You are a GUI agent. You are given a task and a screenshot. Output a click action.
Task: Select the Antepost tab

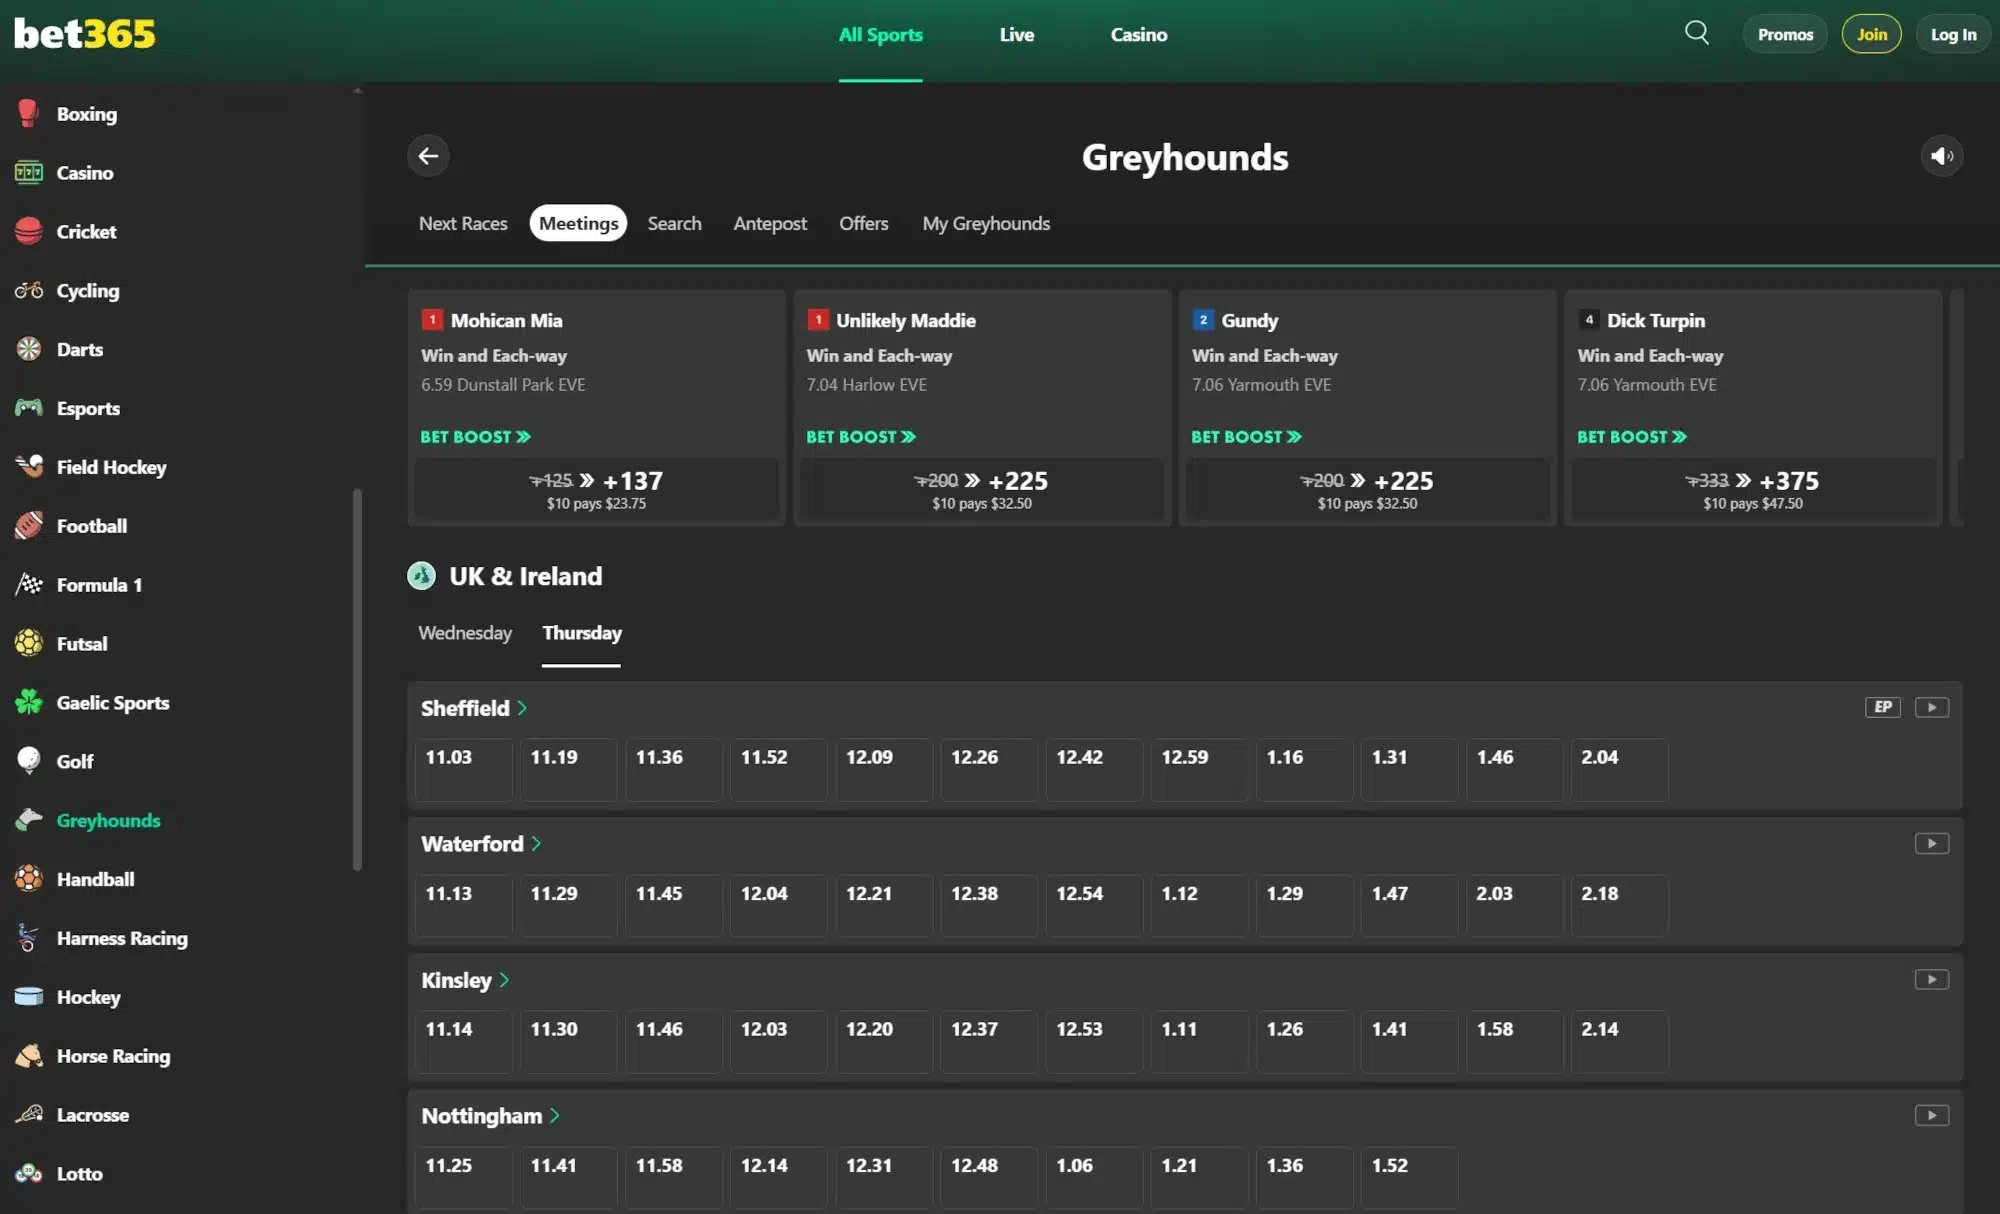click(770, 223)
